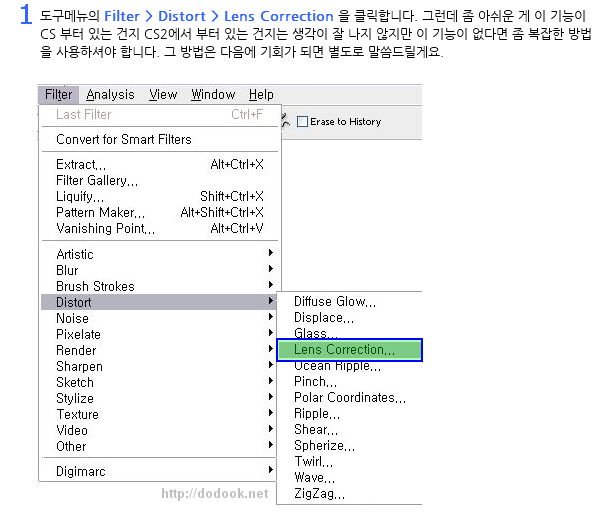The width and height of the screenshot is (600, 521).
Task: Choose Ocean Ripple distort filter
Action: 349,367
